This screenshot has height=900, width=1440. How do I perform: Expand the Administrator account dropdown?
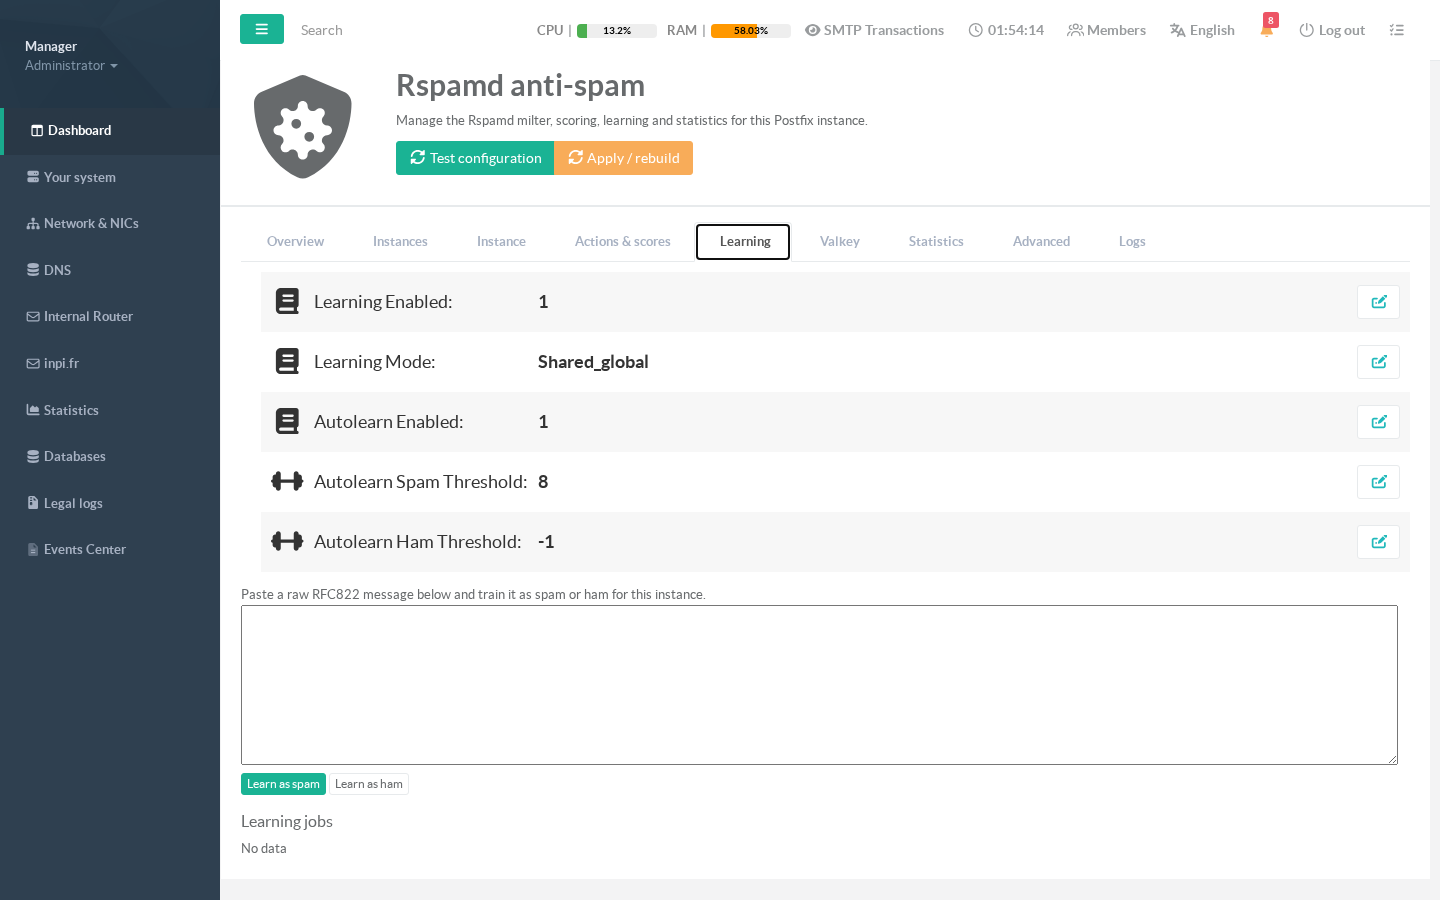point(71,65)
